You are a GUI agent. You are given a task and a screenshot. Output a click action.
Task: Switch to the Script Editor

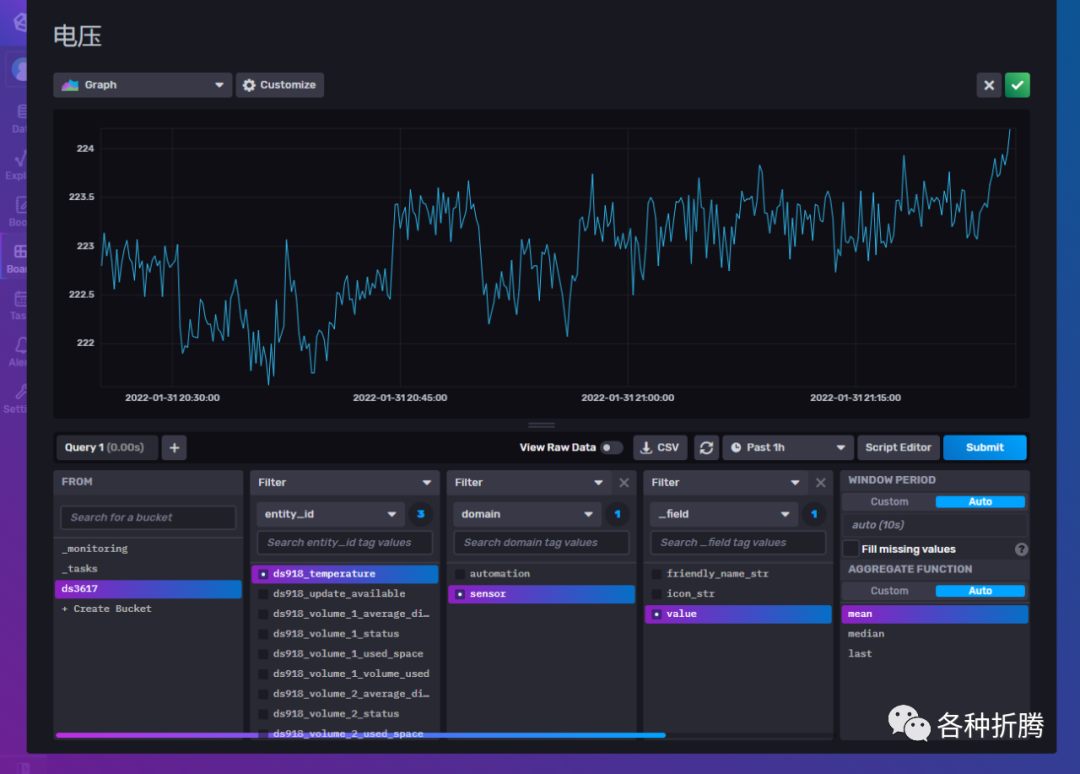(x=898, y=448)
